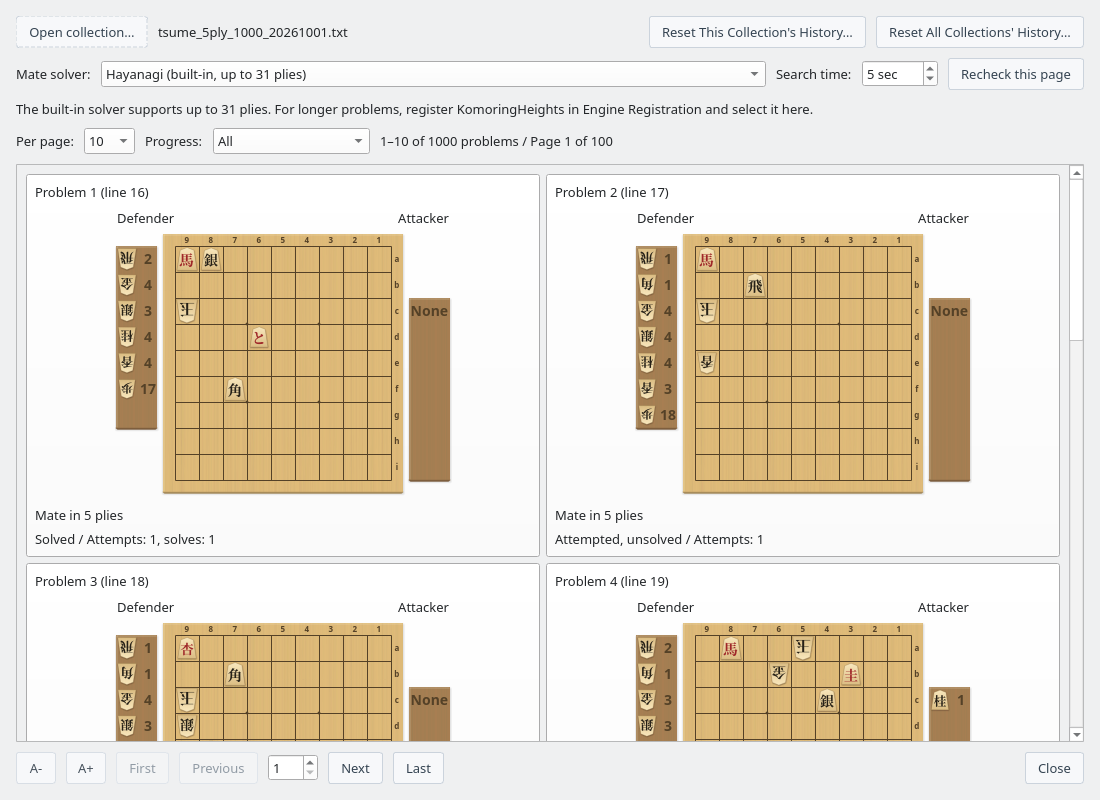
Task: Click the Search time input field
Action: coord(892,74)
